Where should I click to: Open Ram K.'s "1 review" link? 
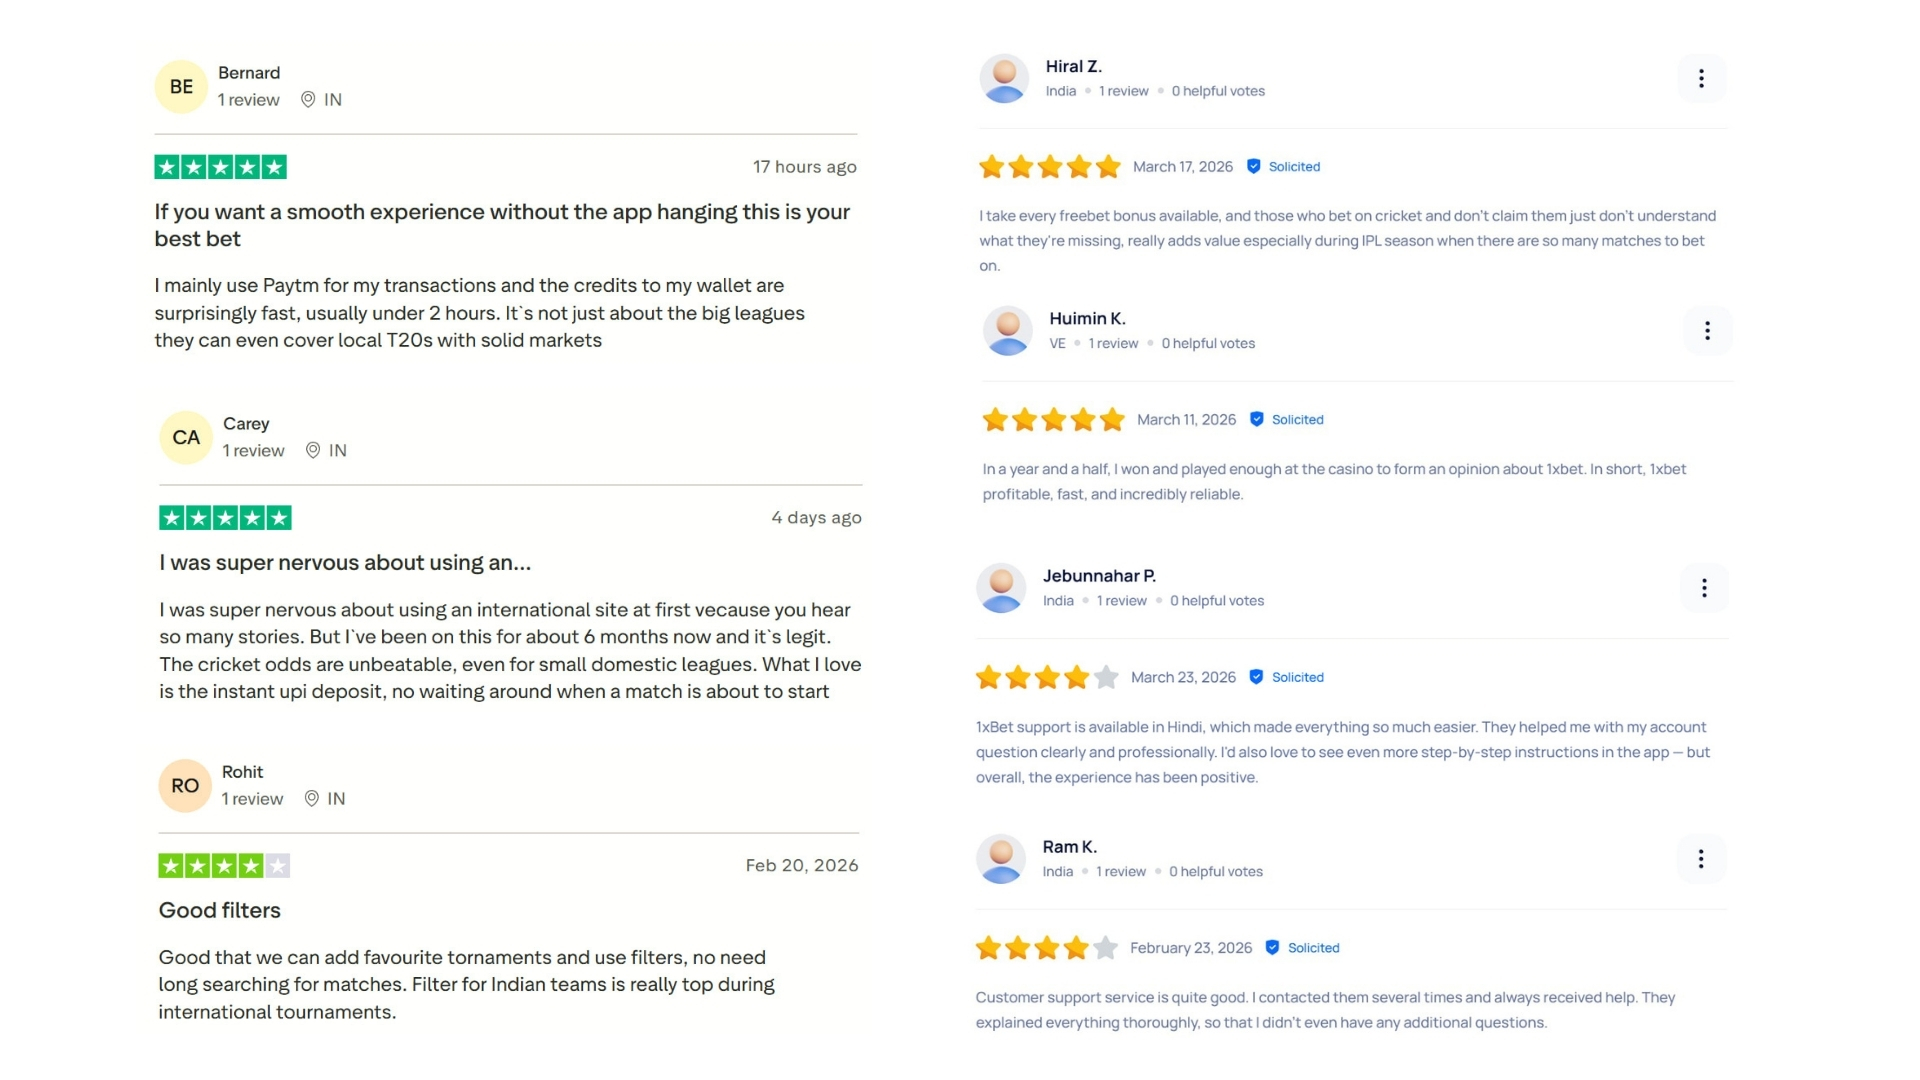[x=1121, y=871]
